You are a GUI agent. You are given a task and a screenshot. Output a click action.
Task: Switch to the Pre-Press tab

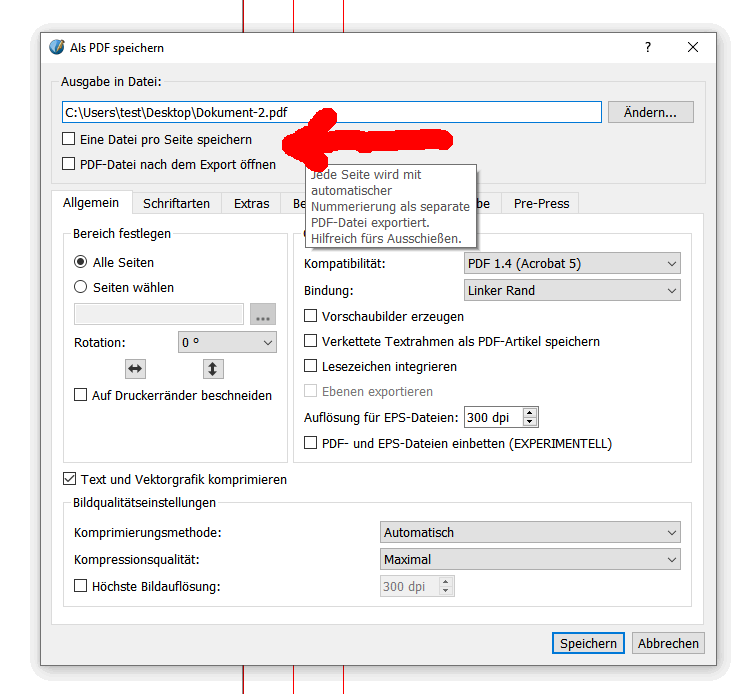[x=541, y=203]
